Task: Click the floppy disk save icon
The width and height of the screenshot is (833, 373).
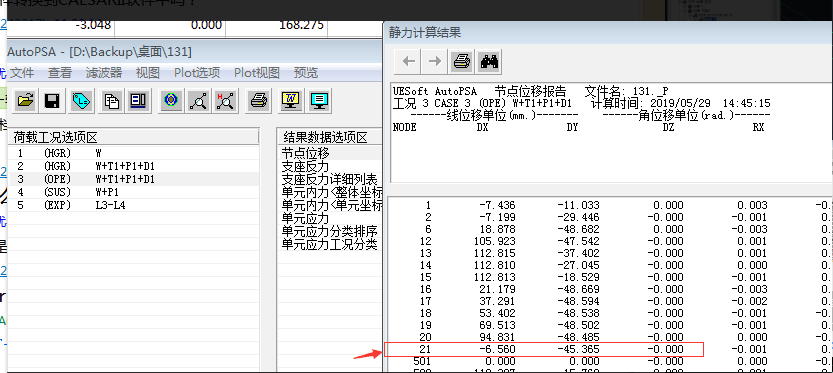Action: tap(52, 100)
